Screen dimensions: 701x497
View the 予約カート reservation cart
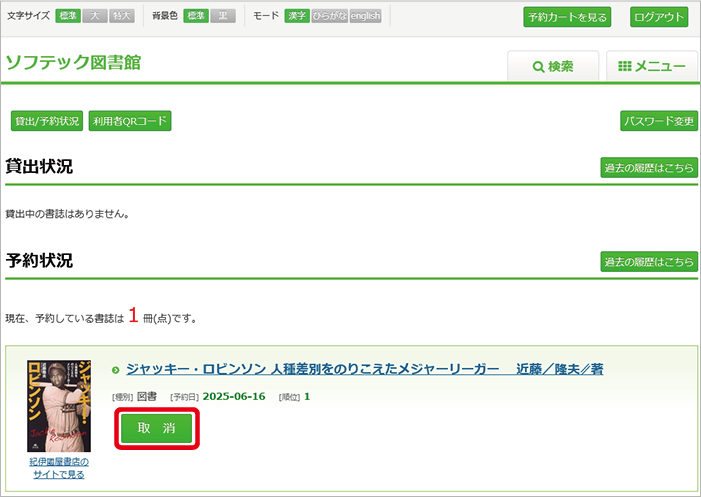tap(566, 17)
